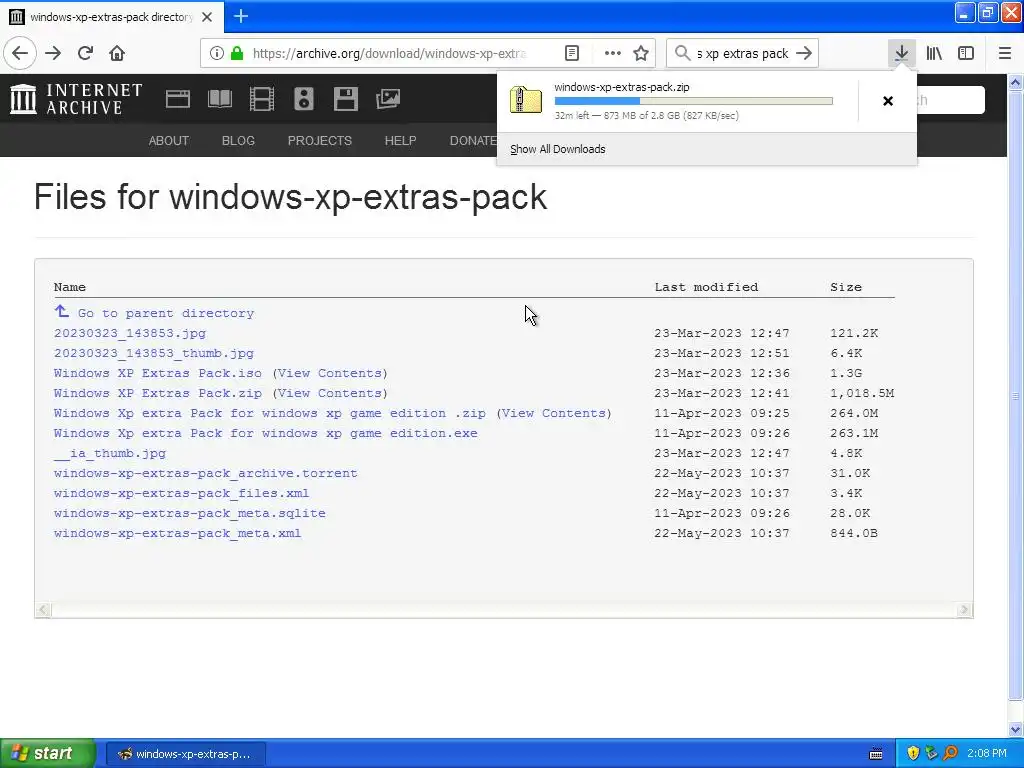Open the HELP menu item

coord(400,140)
